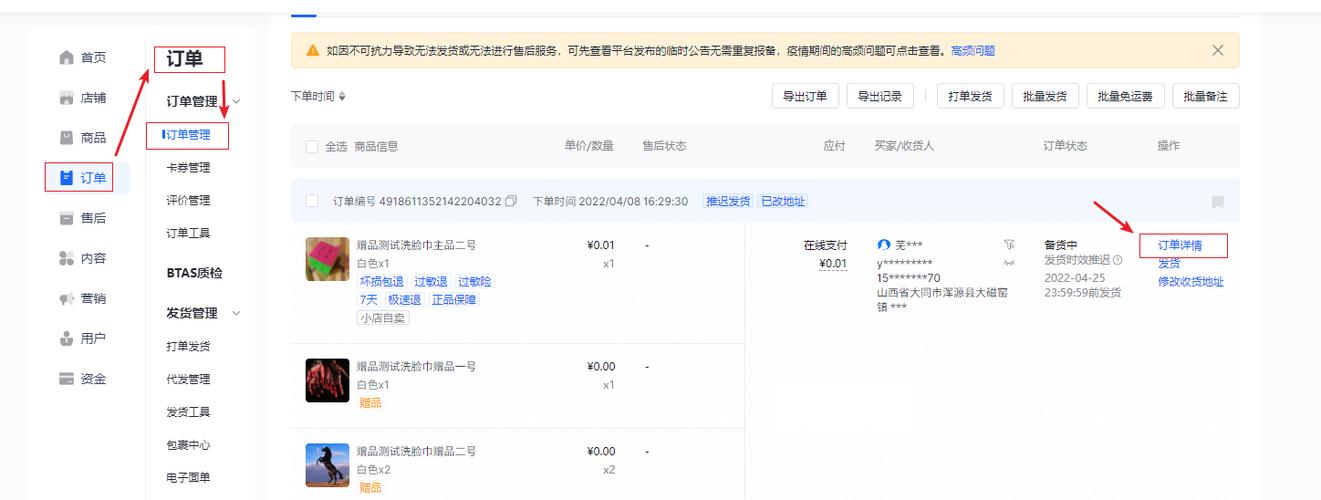
Task: Click the 小店自卖 tag
Action: point(383,318)
